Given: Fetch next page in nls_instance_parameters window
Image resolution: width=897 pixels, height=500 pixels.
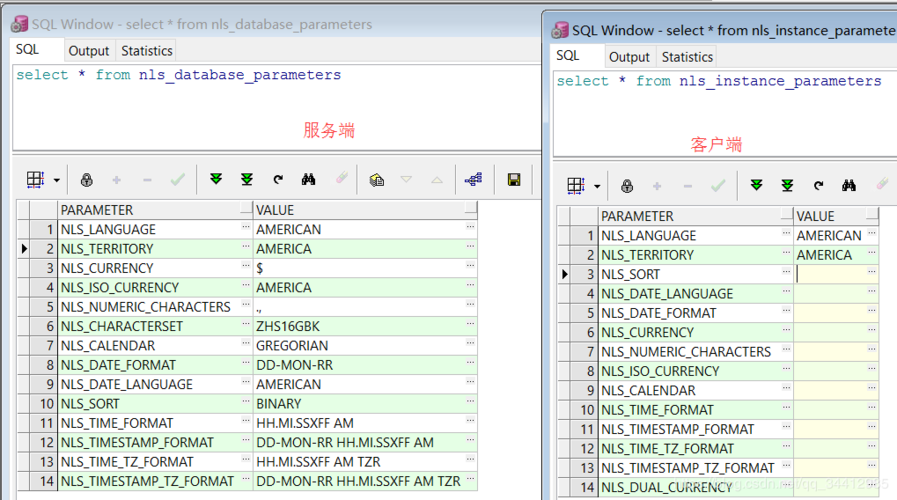Looking at the screenshot, I should (x=756, y=186).
